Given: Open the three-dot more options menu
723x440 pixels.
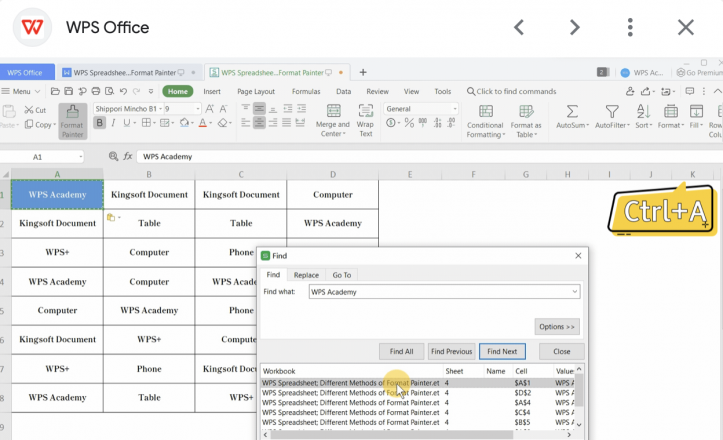Looking at the screenshot, I should 630,27.
